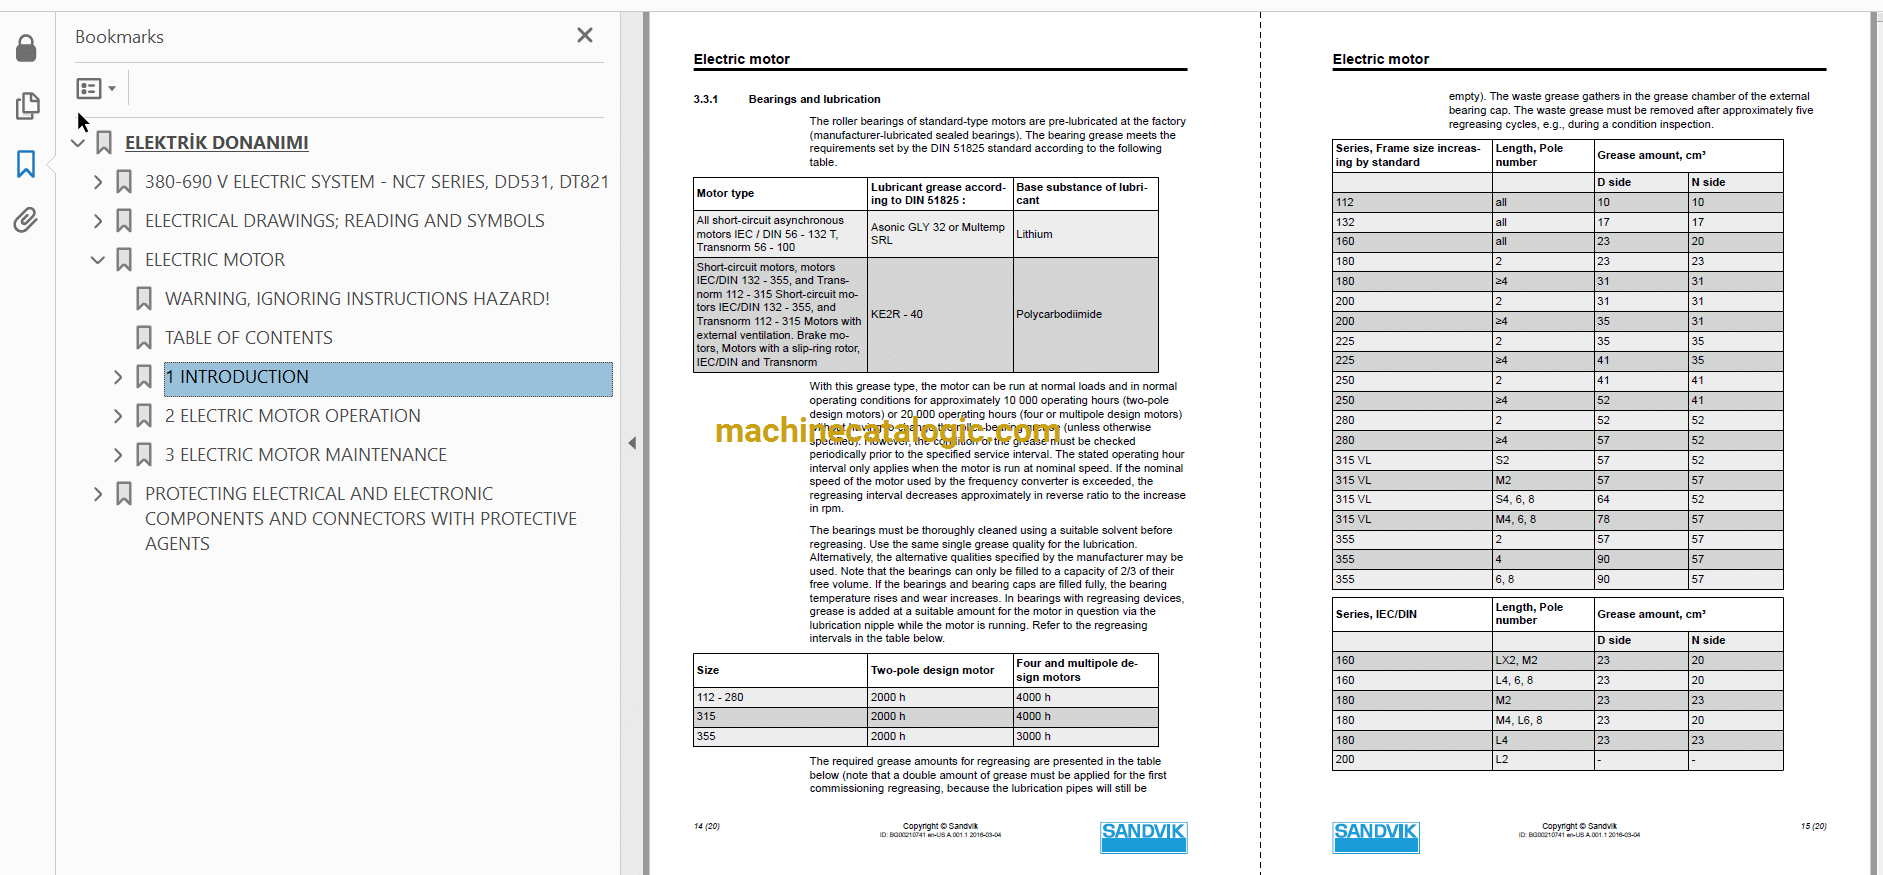Click 'Polycarbodiimide' table cell
Viewport: 1883px width, 875px height.
pos(1086,314)
